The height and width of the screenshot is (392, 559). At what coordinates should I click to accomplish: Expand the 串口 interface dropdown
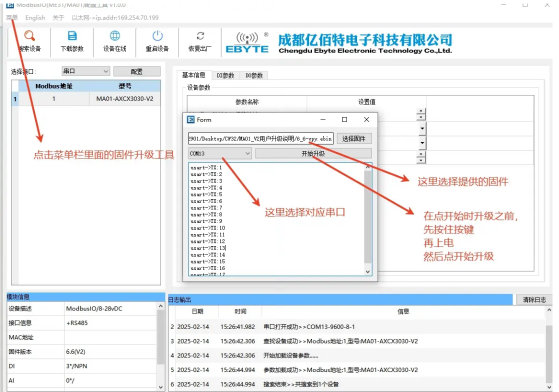pyautogui.click(x=86, y=71)
